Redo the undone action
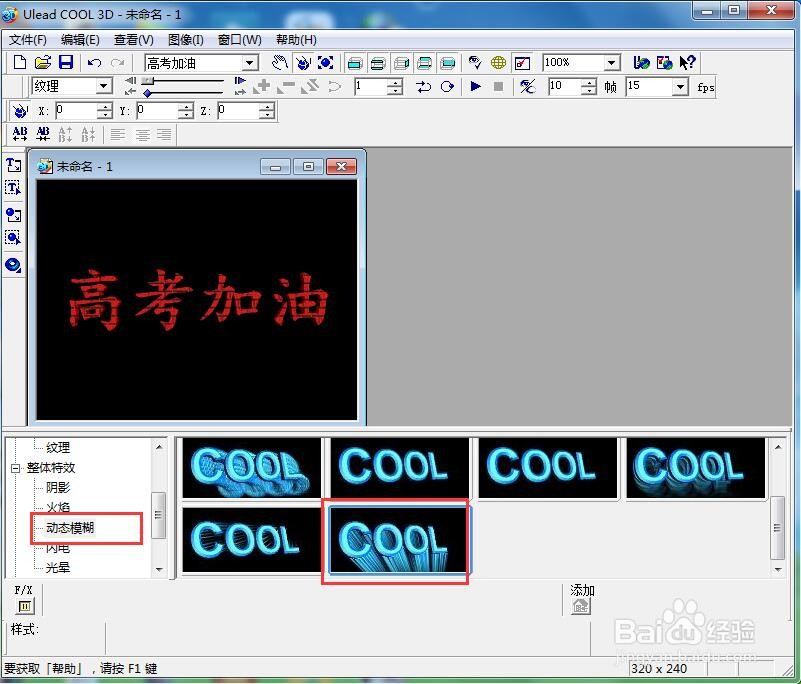Screen dimensions: 801x684 (x=118, y=63)
